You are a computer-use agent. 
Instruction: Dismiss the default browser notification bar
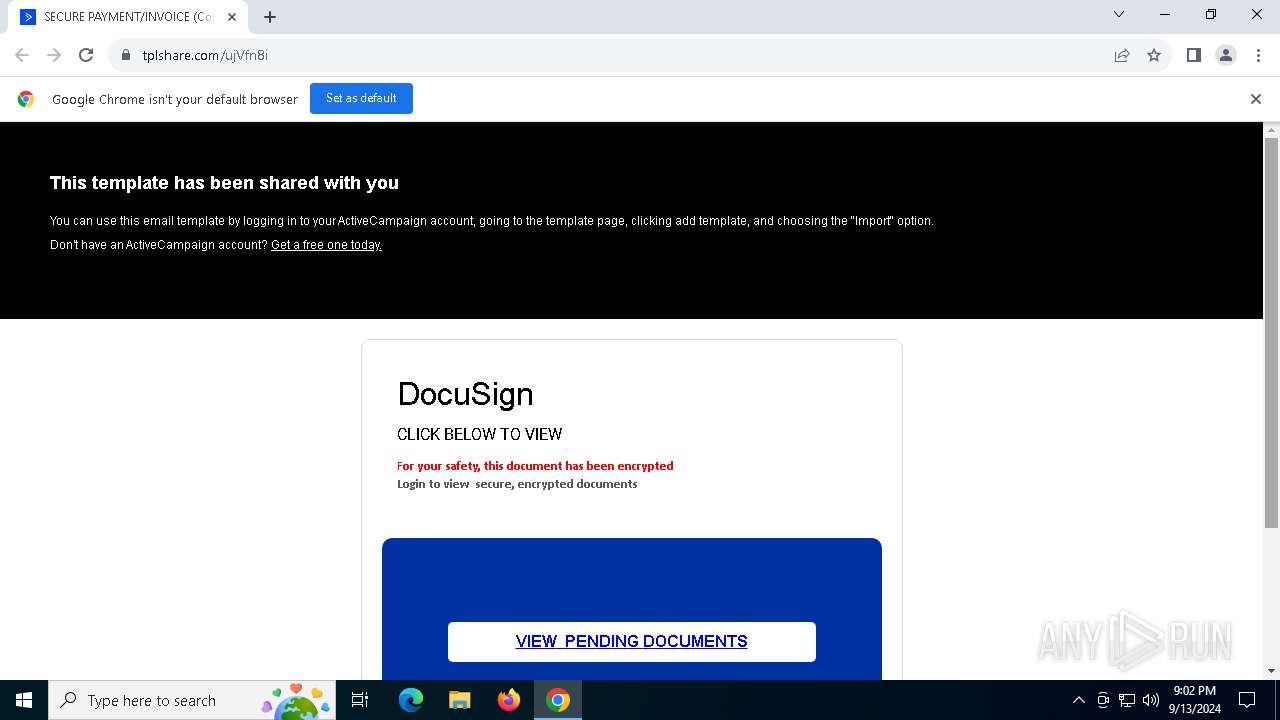point(1256,99)
